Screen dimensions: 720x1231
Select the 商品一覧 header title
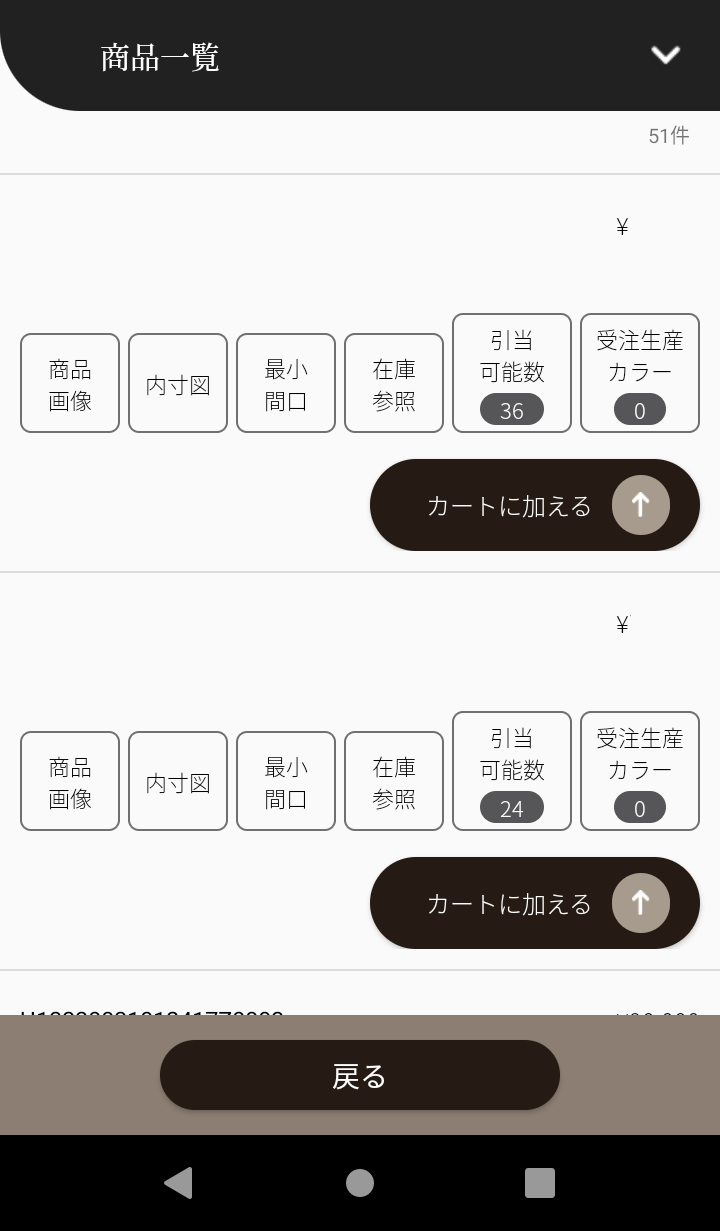tap(160, 57)
